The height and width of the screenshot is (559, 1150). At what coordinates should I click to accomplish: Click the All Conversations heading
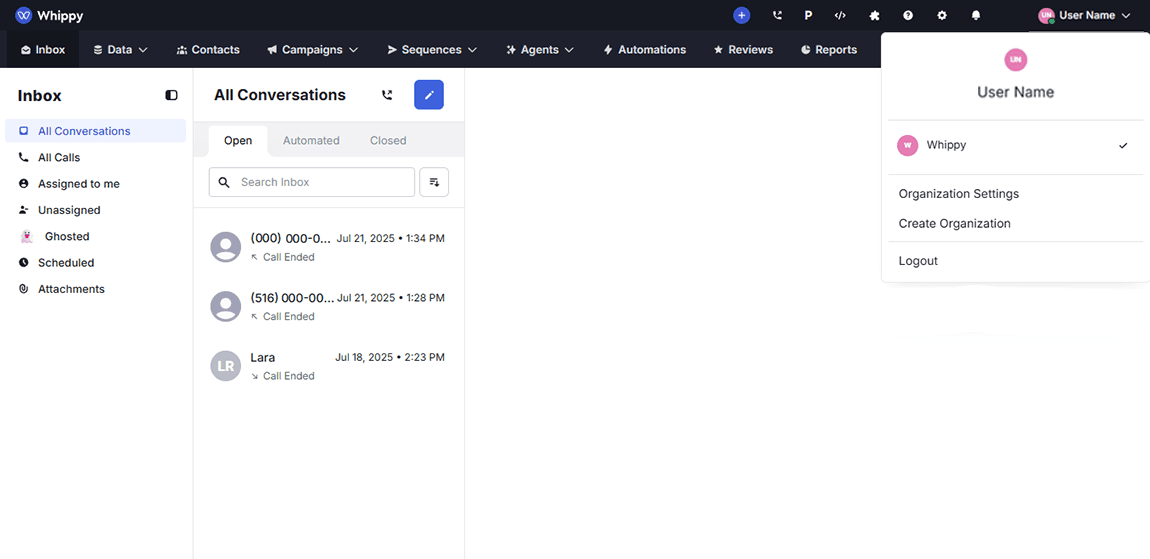point(279,95)
